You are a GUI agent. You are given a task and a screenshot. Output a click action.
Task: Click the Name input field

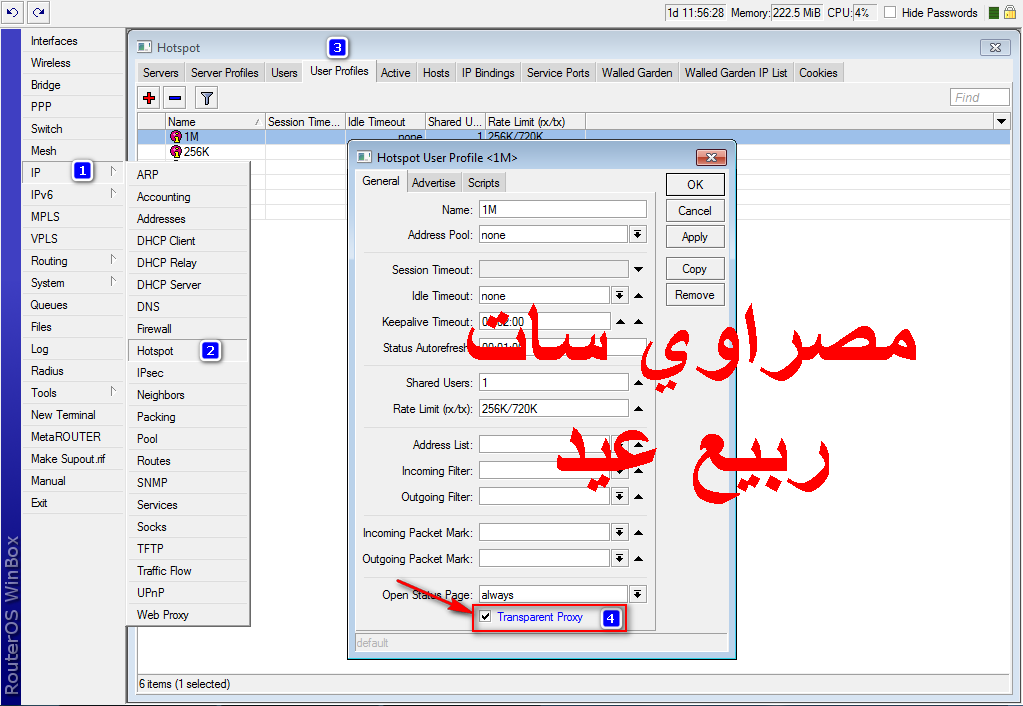coord(562,209)
